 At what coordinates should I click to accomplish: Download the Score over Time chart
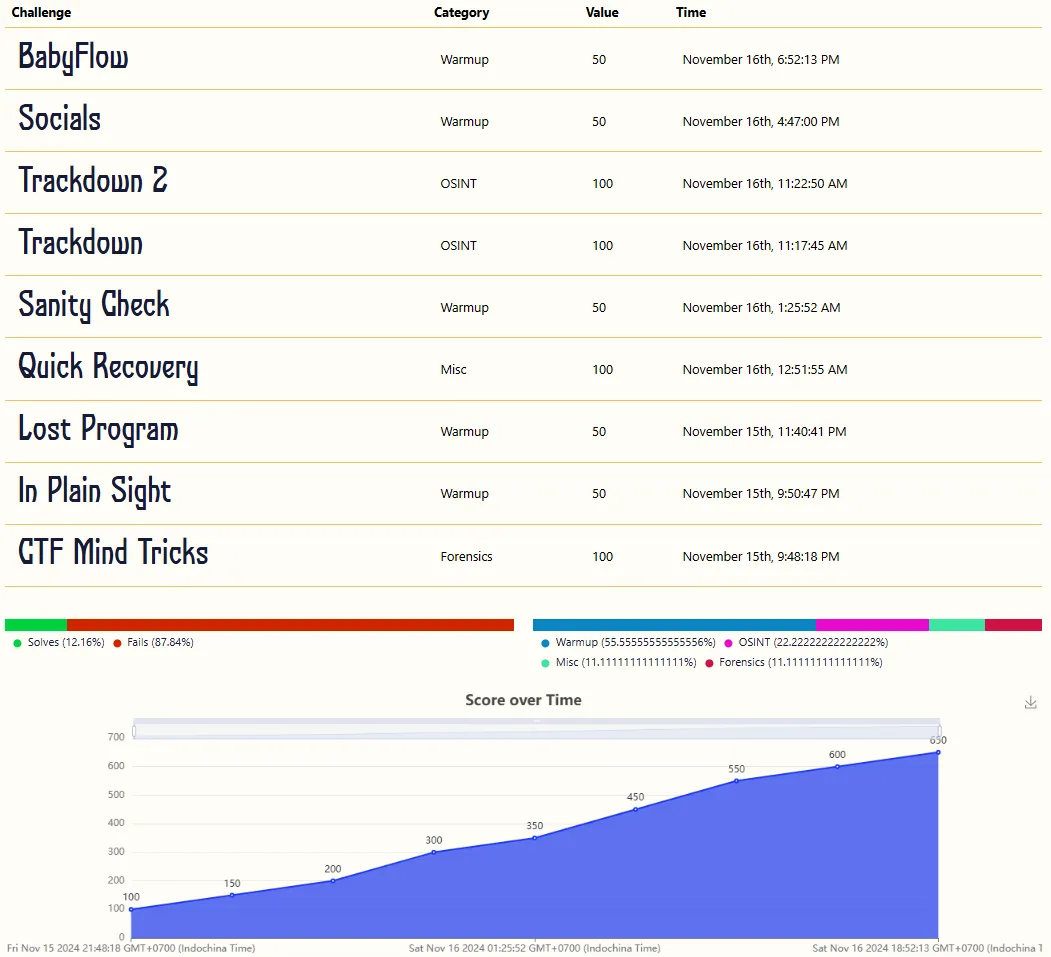1030,703
